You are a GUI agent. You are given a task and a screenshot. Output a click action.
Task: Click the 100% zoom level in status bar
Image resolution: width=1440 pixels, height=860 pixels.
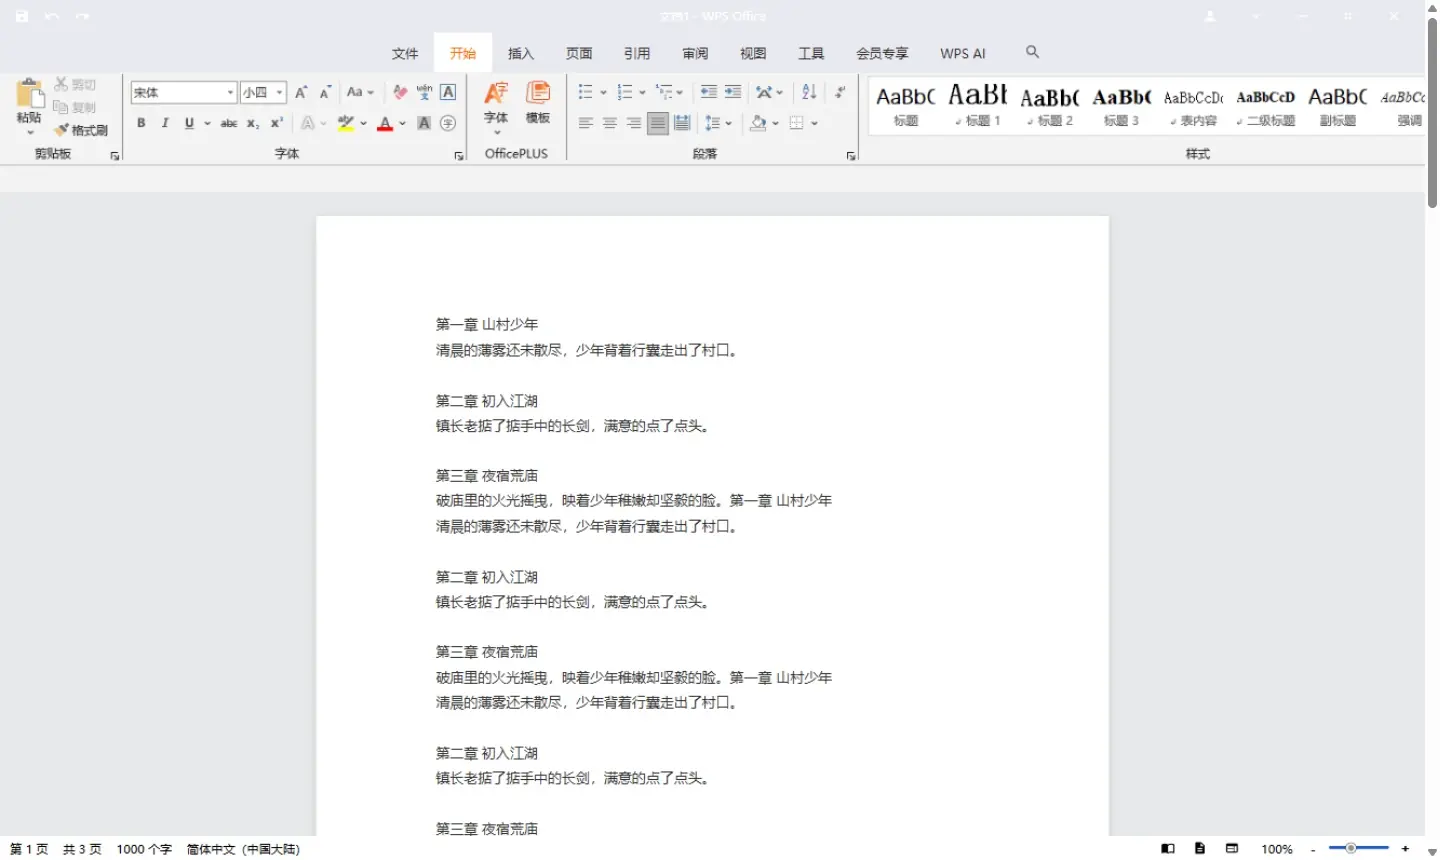click(x=1277, y=849)
